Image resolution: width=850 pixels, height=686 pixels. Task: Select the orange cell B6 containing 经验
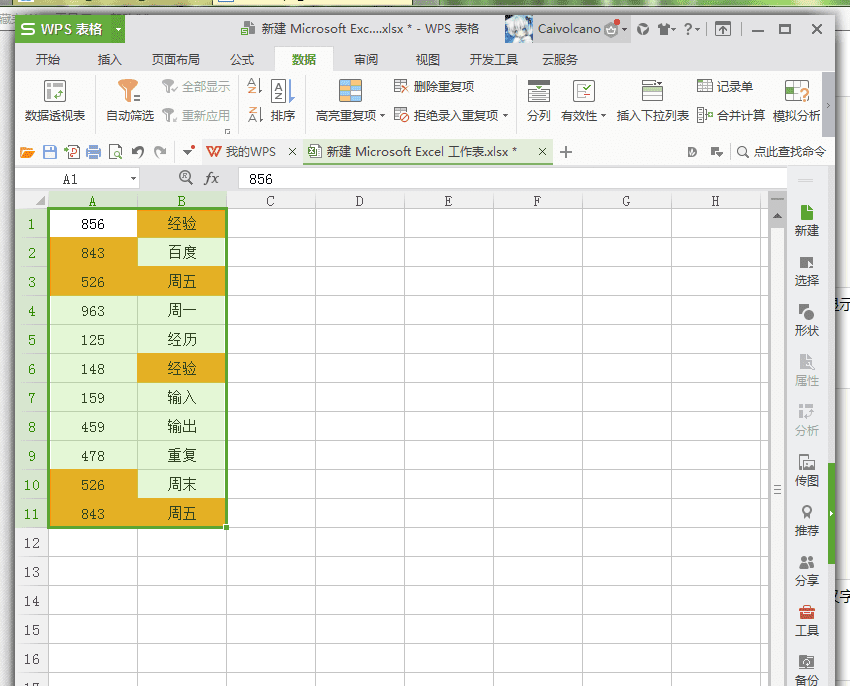(182, 369)
